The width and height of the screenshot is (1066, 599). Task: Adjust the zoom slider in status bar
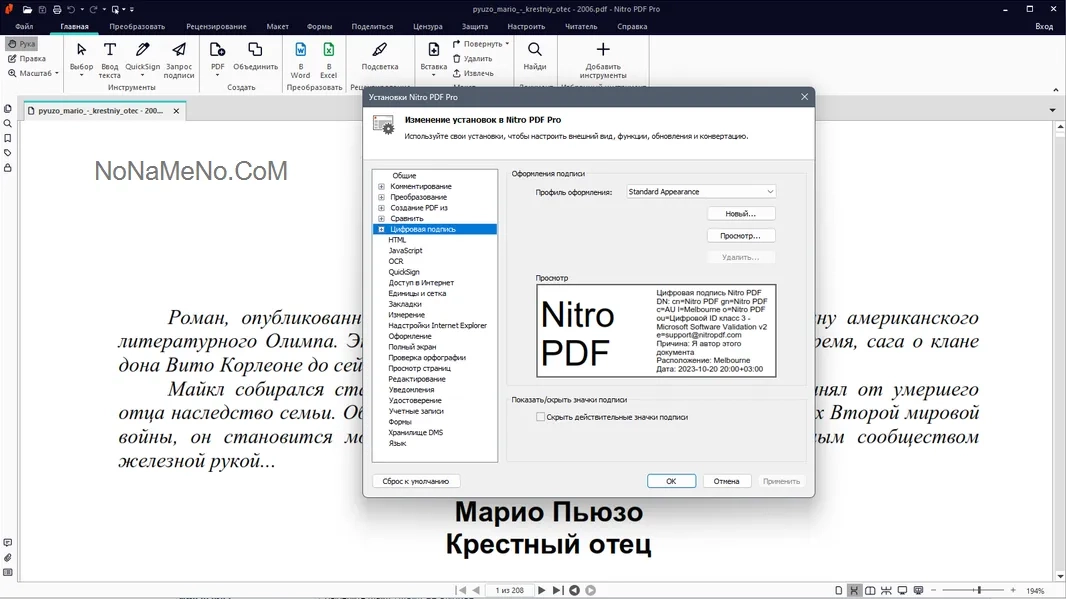978,591
